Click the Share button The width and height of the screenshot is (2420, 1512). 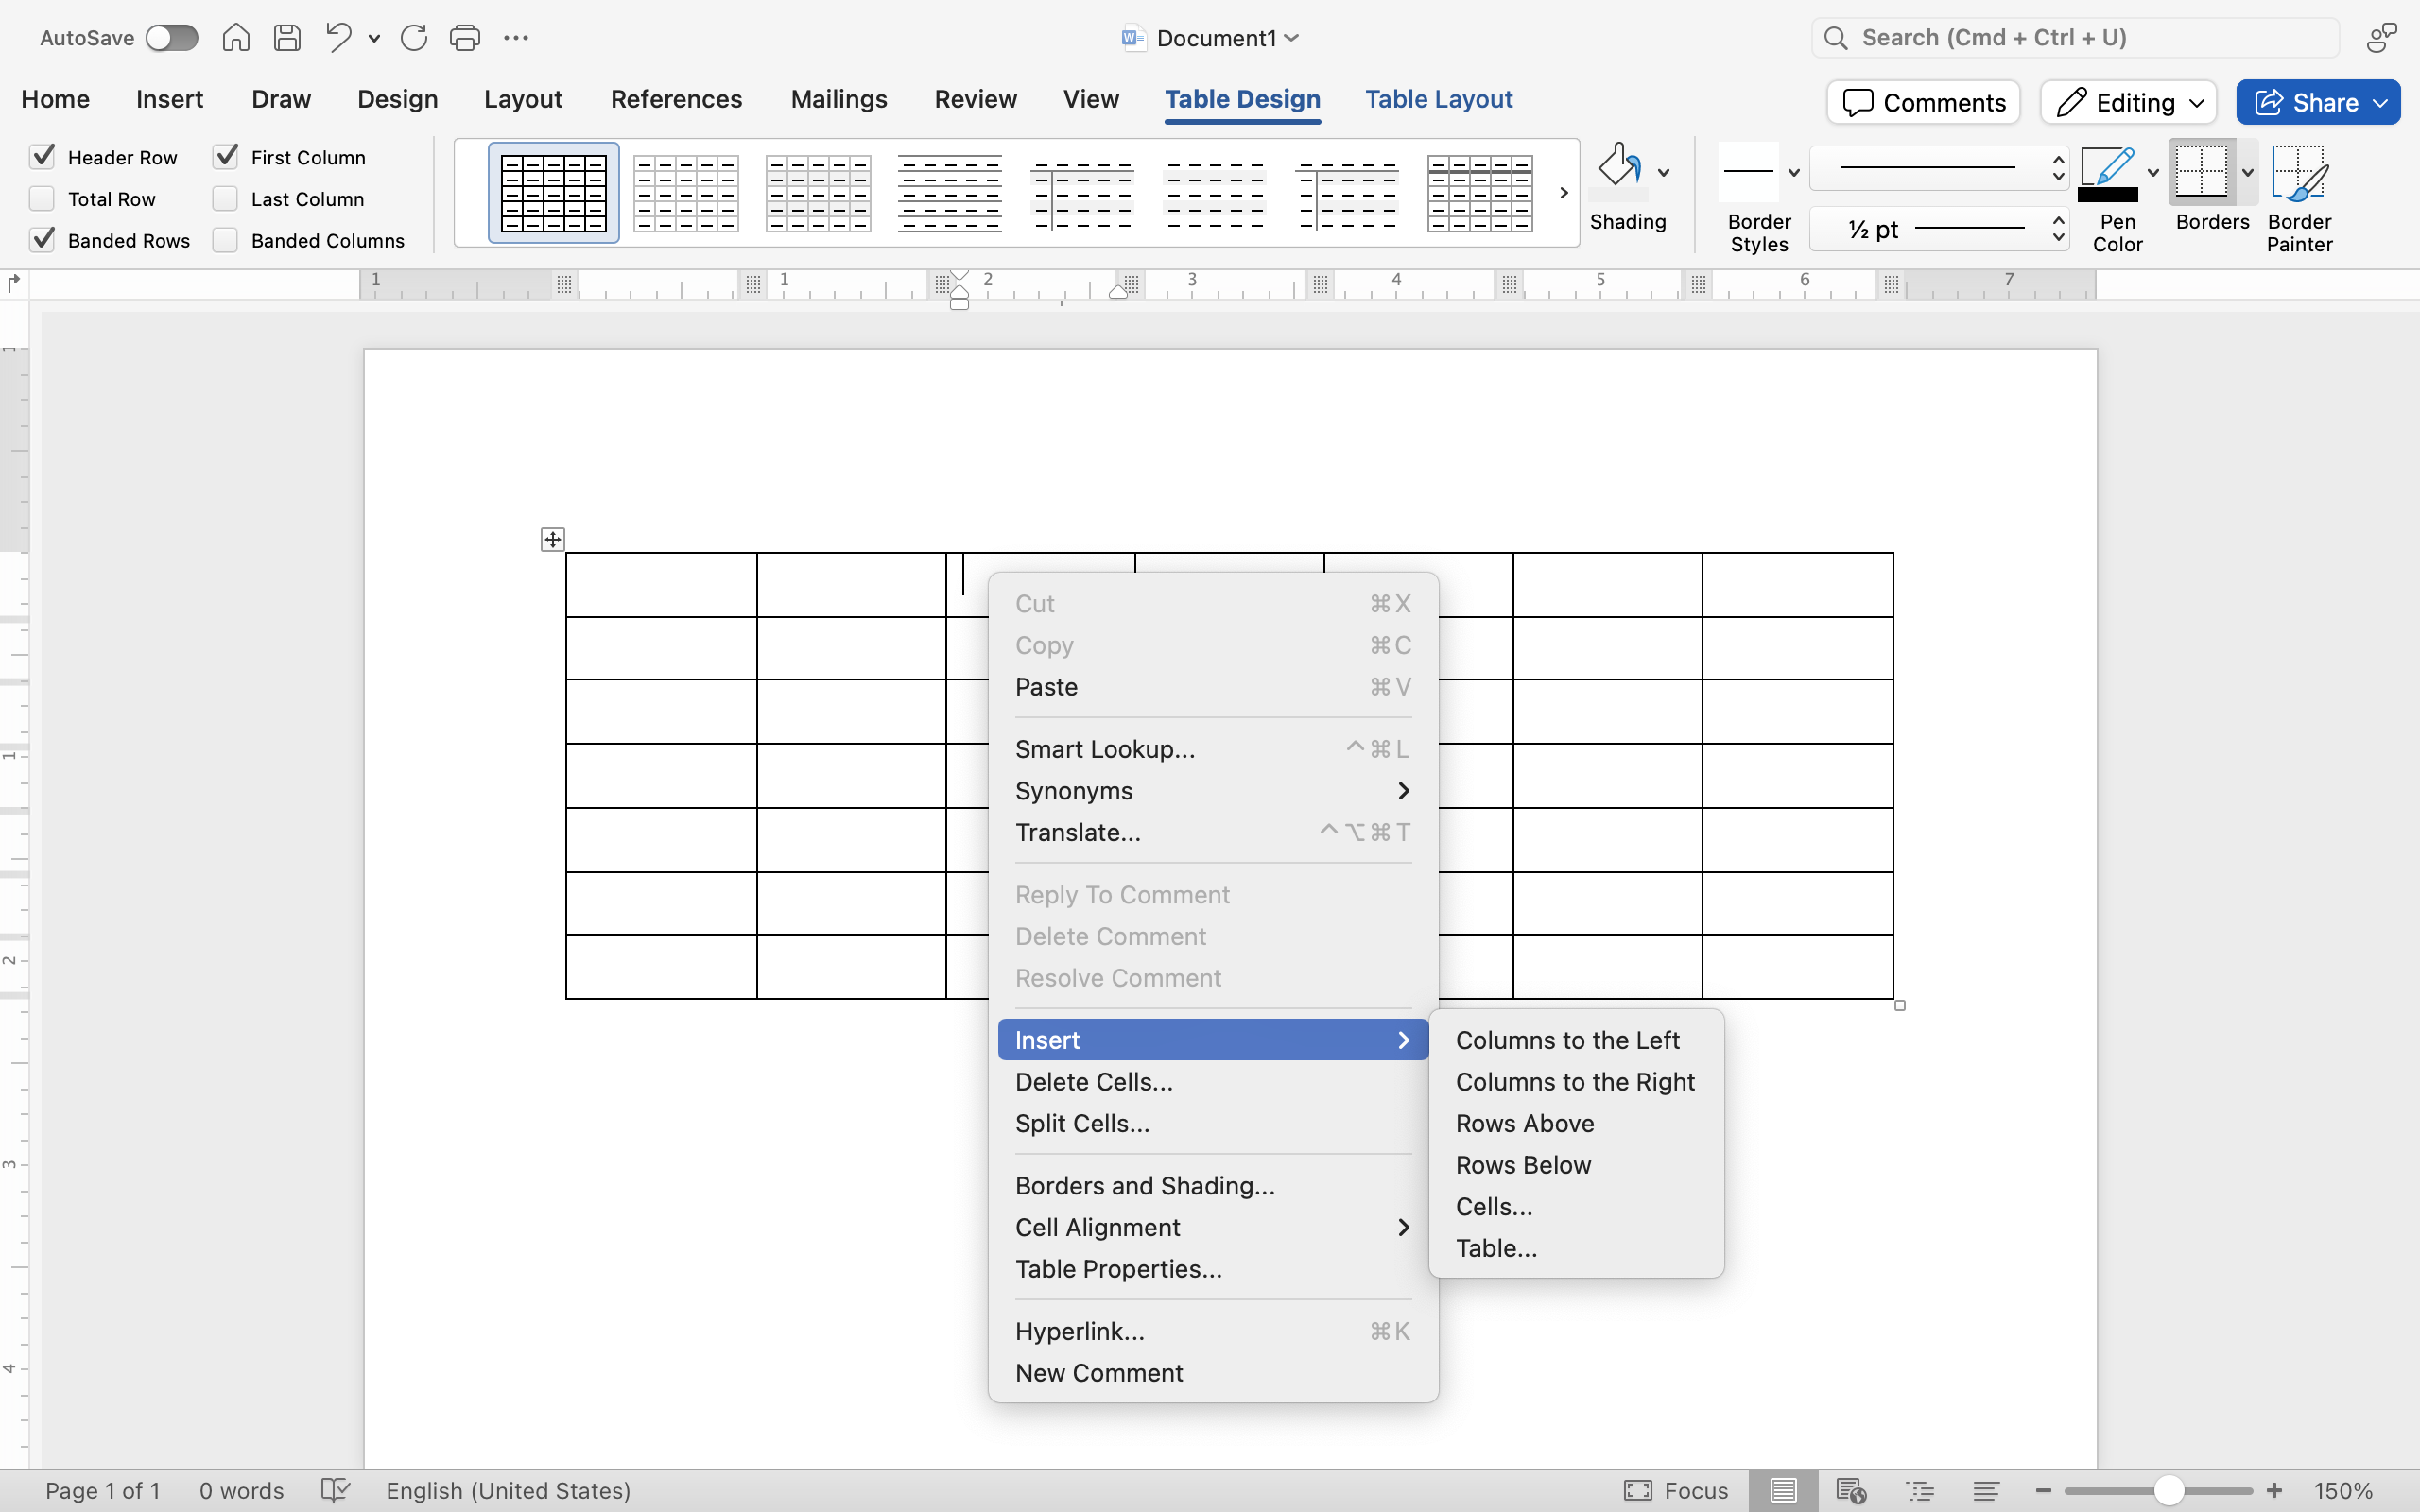(x=2317, y=102)
